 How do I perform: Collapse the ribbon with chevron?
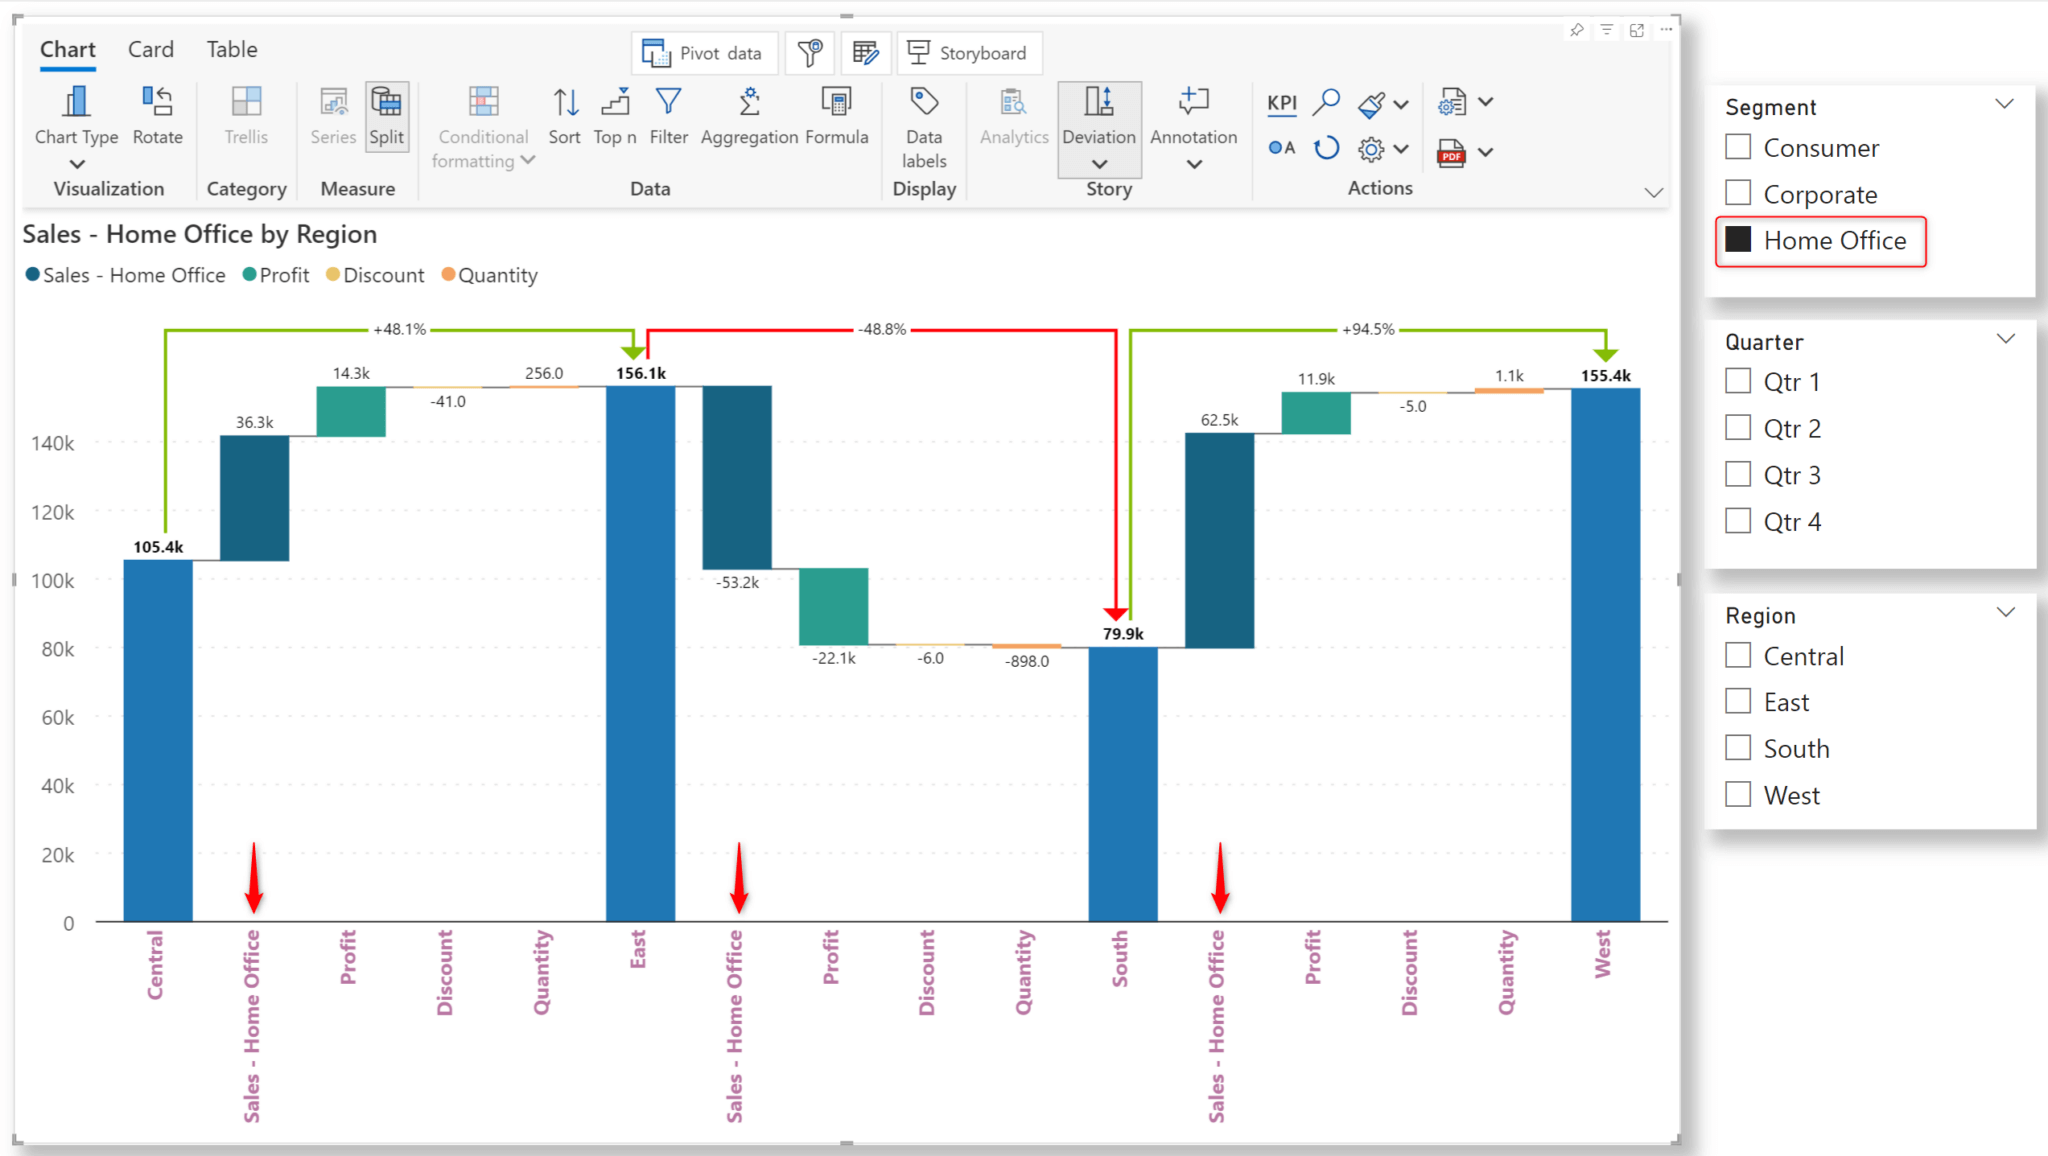[x=1654, y=192]
